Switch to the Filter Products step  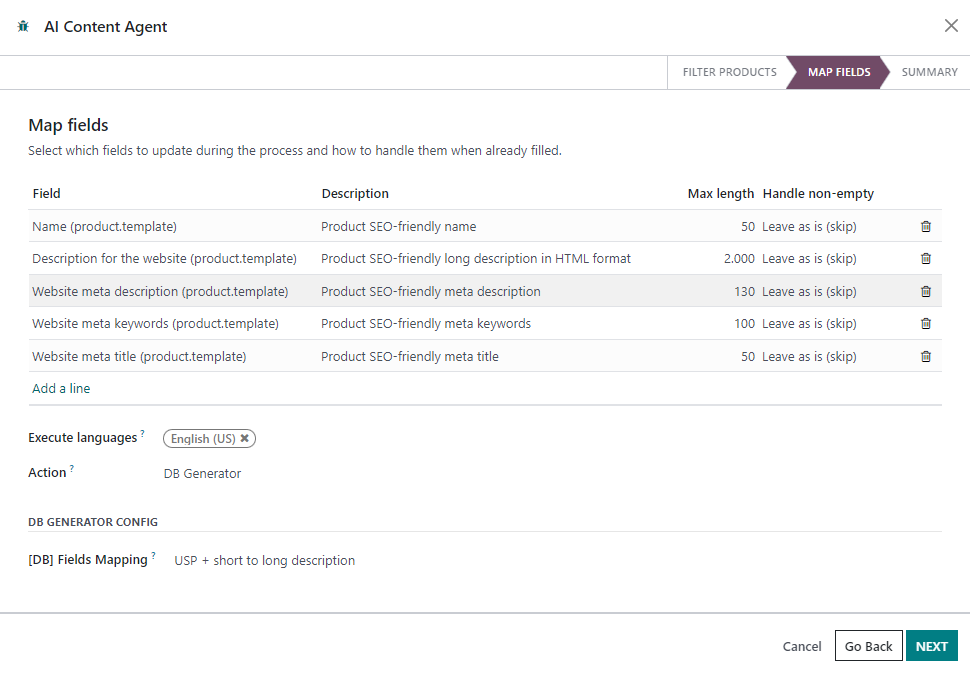coord(729,72)
